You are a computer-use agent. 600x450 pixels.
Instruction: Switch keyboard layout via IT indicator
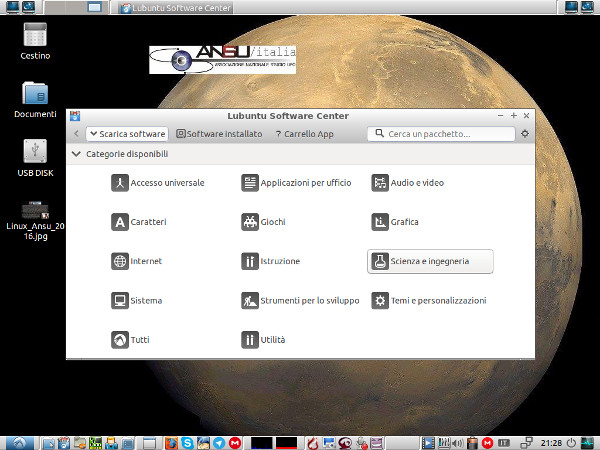[504, 443]
